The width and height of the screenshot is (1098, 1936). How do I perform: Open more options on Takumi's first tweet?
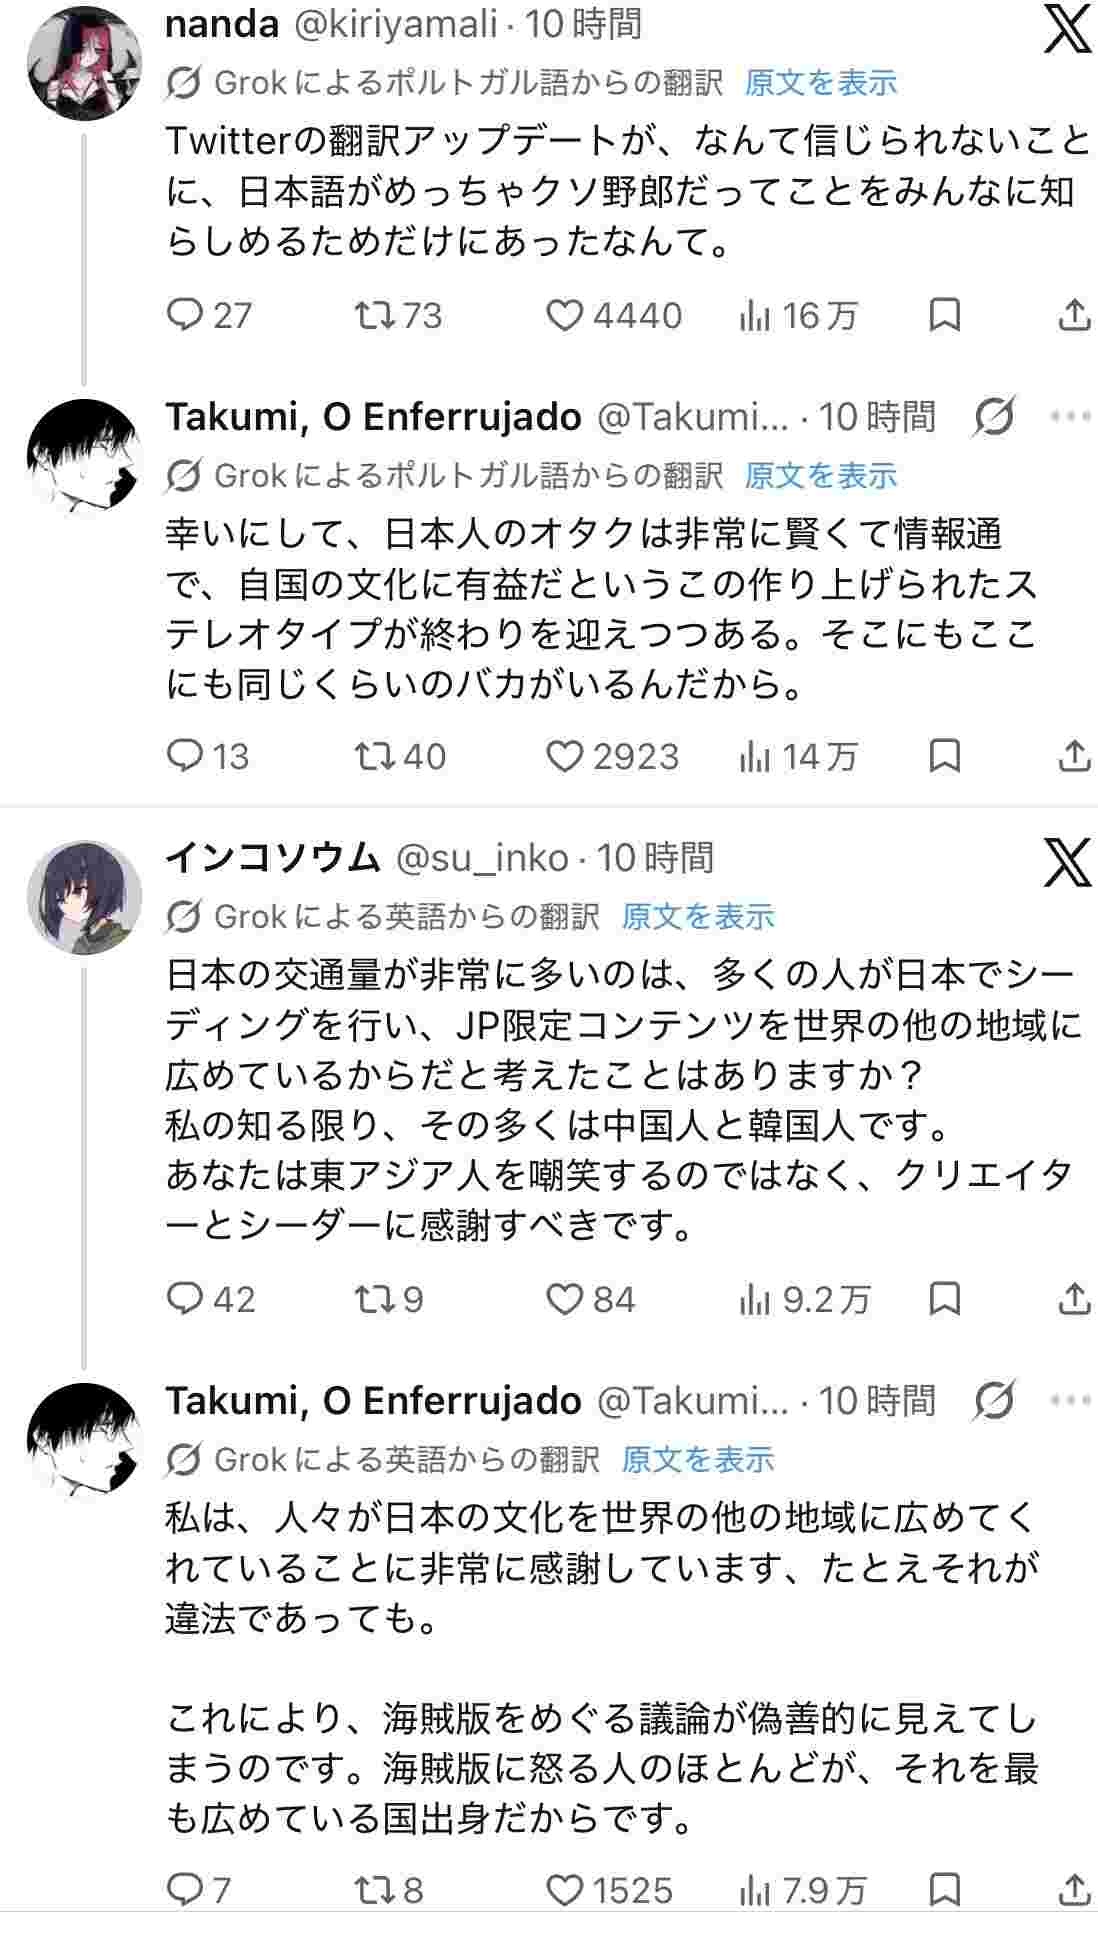[x=1070, y=417]
